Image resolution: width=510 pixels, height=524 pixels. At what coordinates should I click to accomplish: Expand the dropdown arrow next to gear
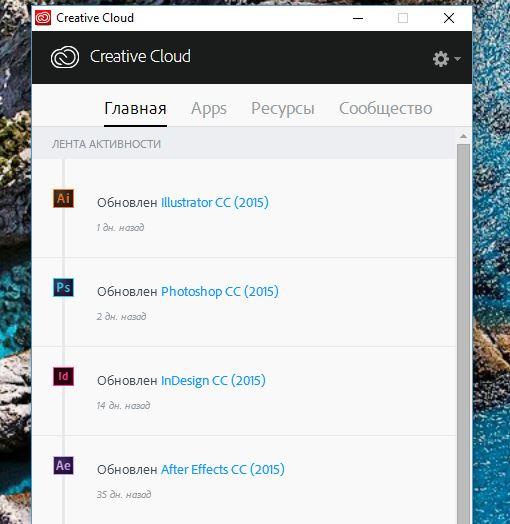tap(458, 59)
